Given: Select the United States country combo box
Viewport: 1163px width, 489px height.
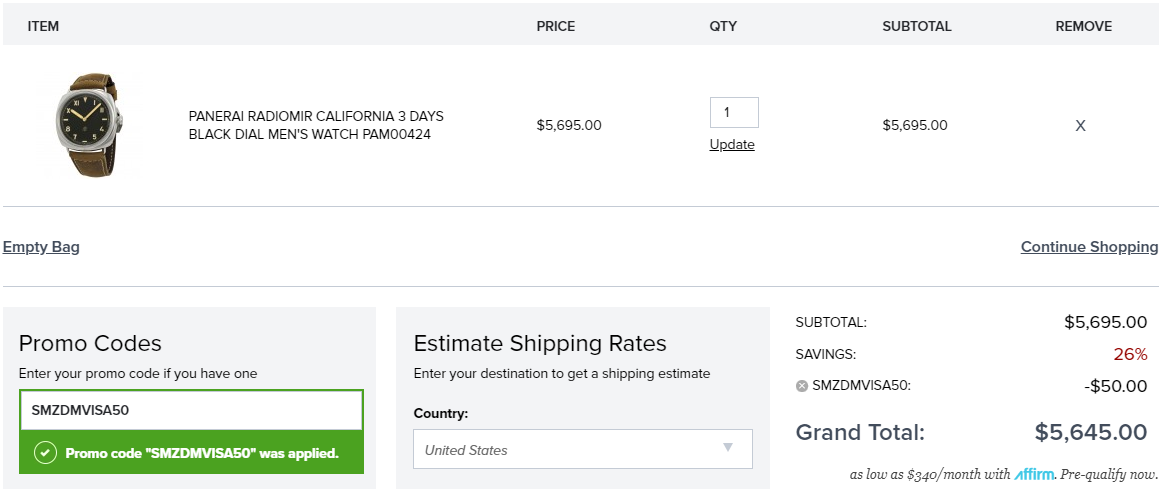Looking at the screenshot, I should tap(582, 449).
